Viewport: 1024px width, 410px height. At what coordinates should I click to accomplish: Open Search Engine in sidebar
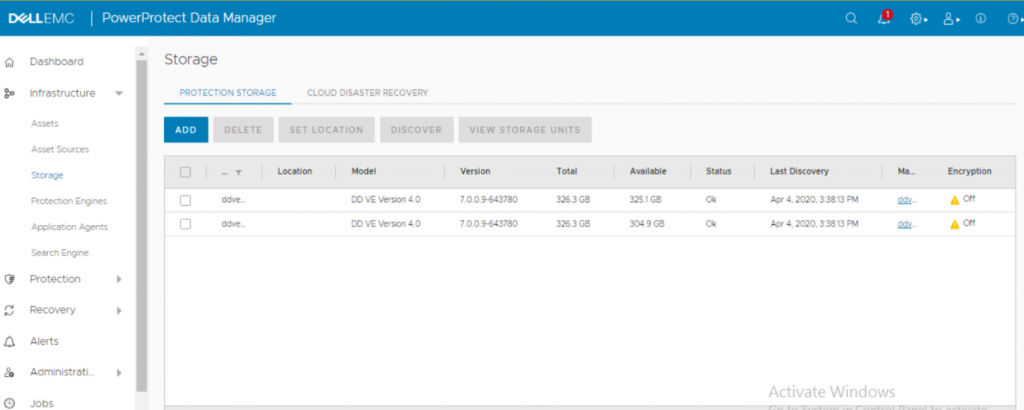point(59,253)
